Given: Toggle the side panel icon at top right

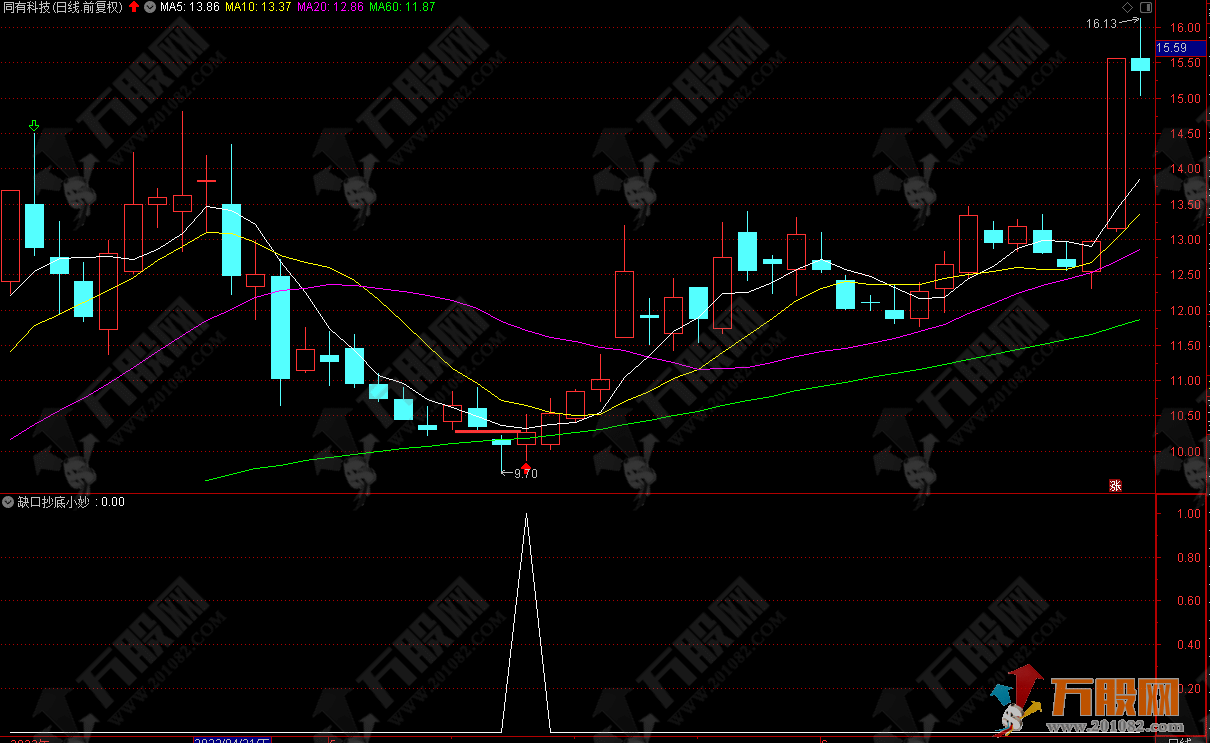Looking at the screenshot, I should [x=1146, y=7].
